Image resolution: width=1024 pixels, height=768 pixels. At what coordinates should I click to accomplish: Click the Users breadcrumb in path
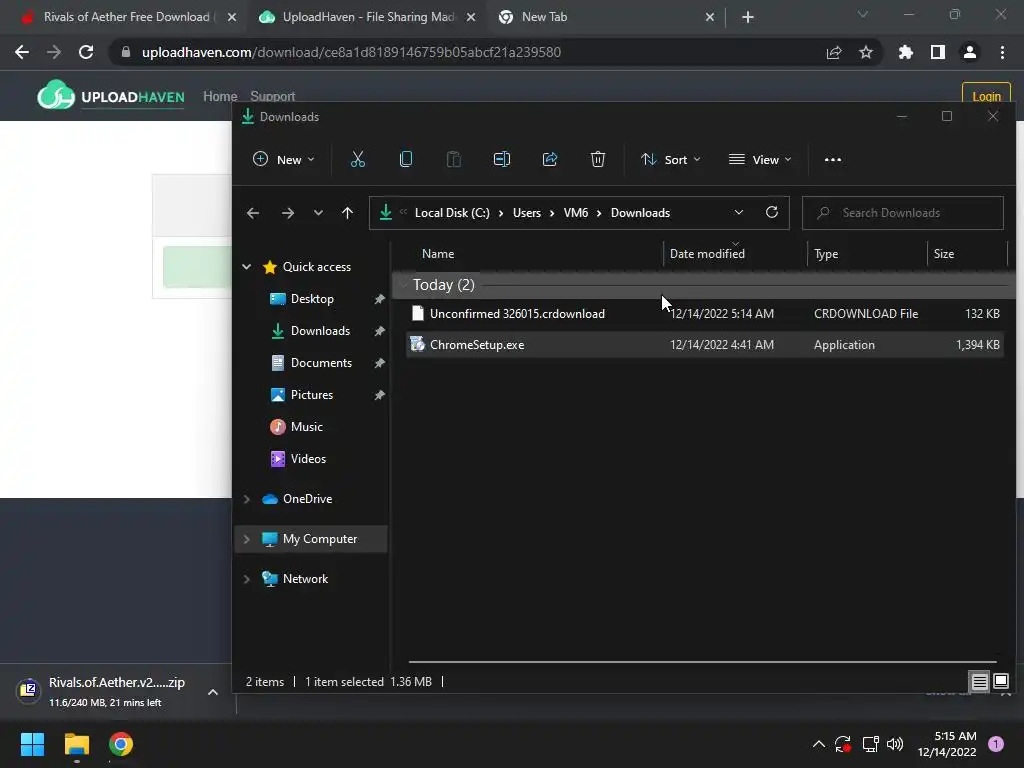point(526,213)
